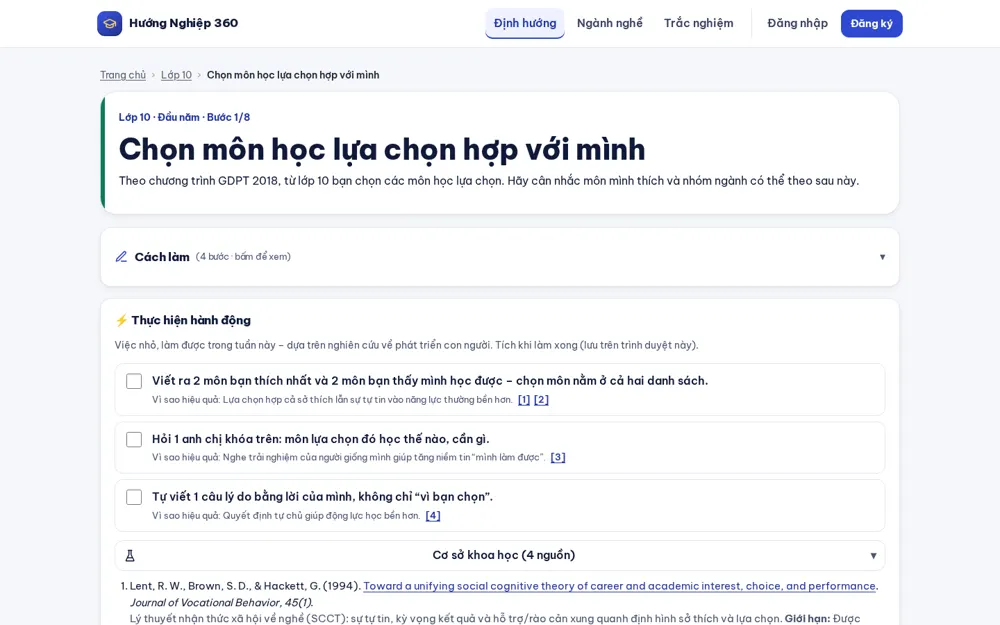Click the Đăng ký button

click(871, 24)
